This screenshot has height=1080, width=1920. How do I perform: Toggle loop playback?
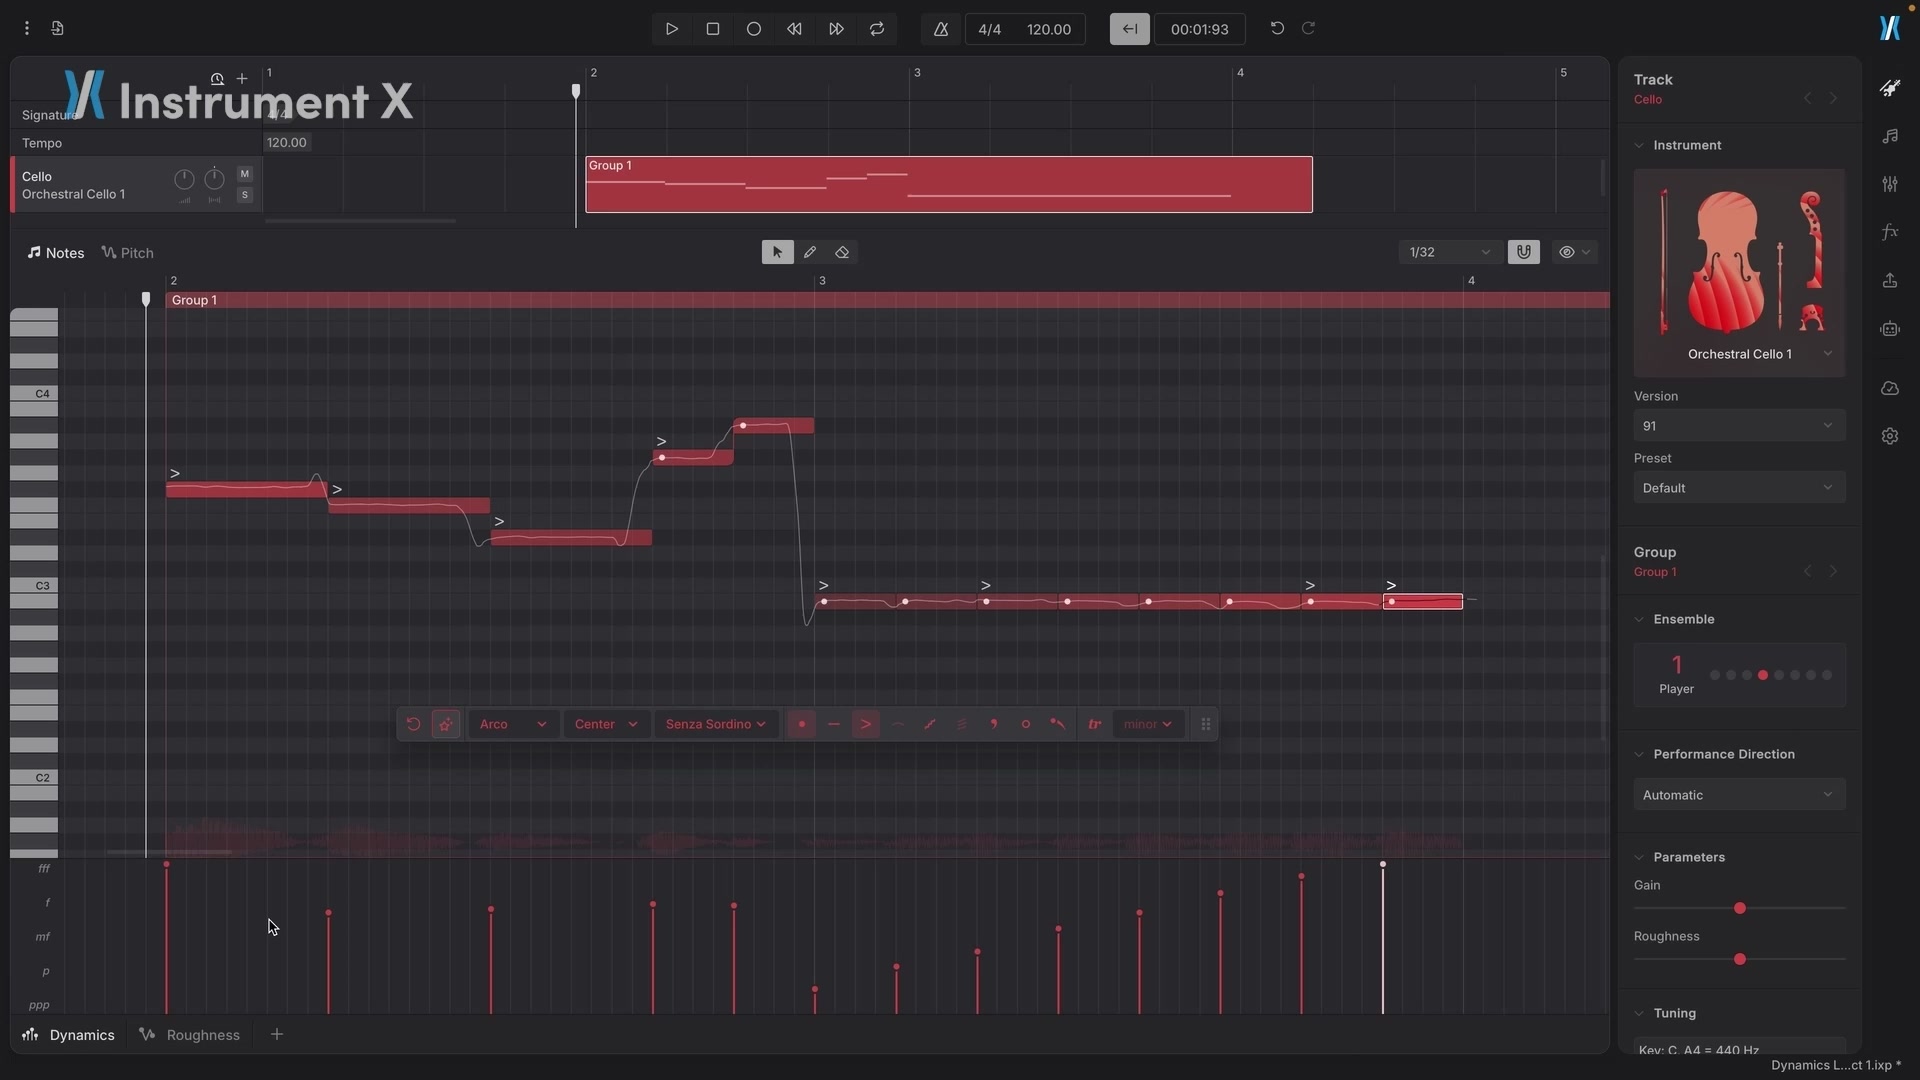click(x=877, y=29)
